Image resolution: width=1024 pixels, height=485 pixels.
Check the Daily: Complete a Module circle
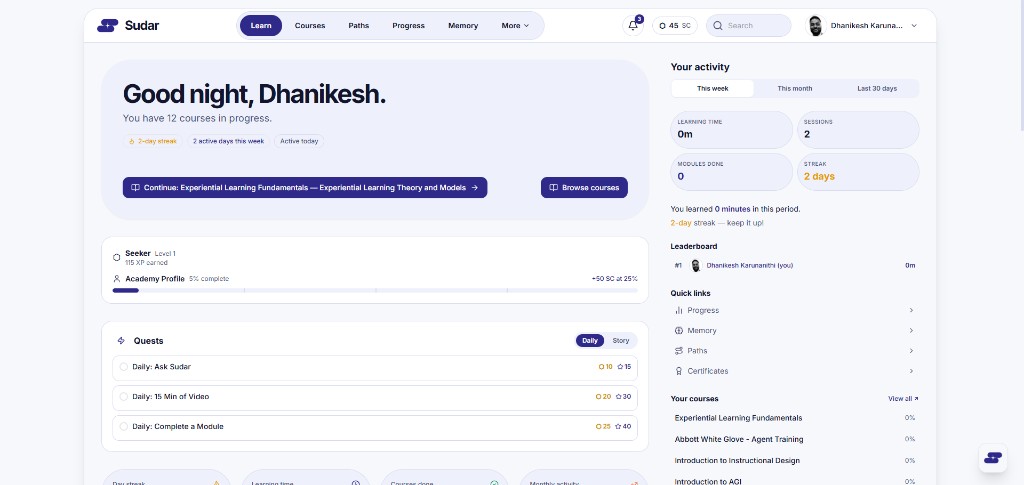(123, 427)
